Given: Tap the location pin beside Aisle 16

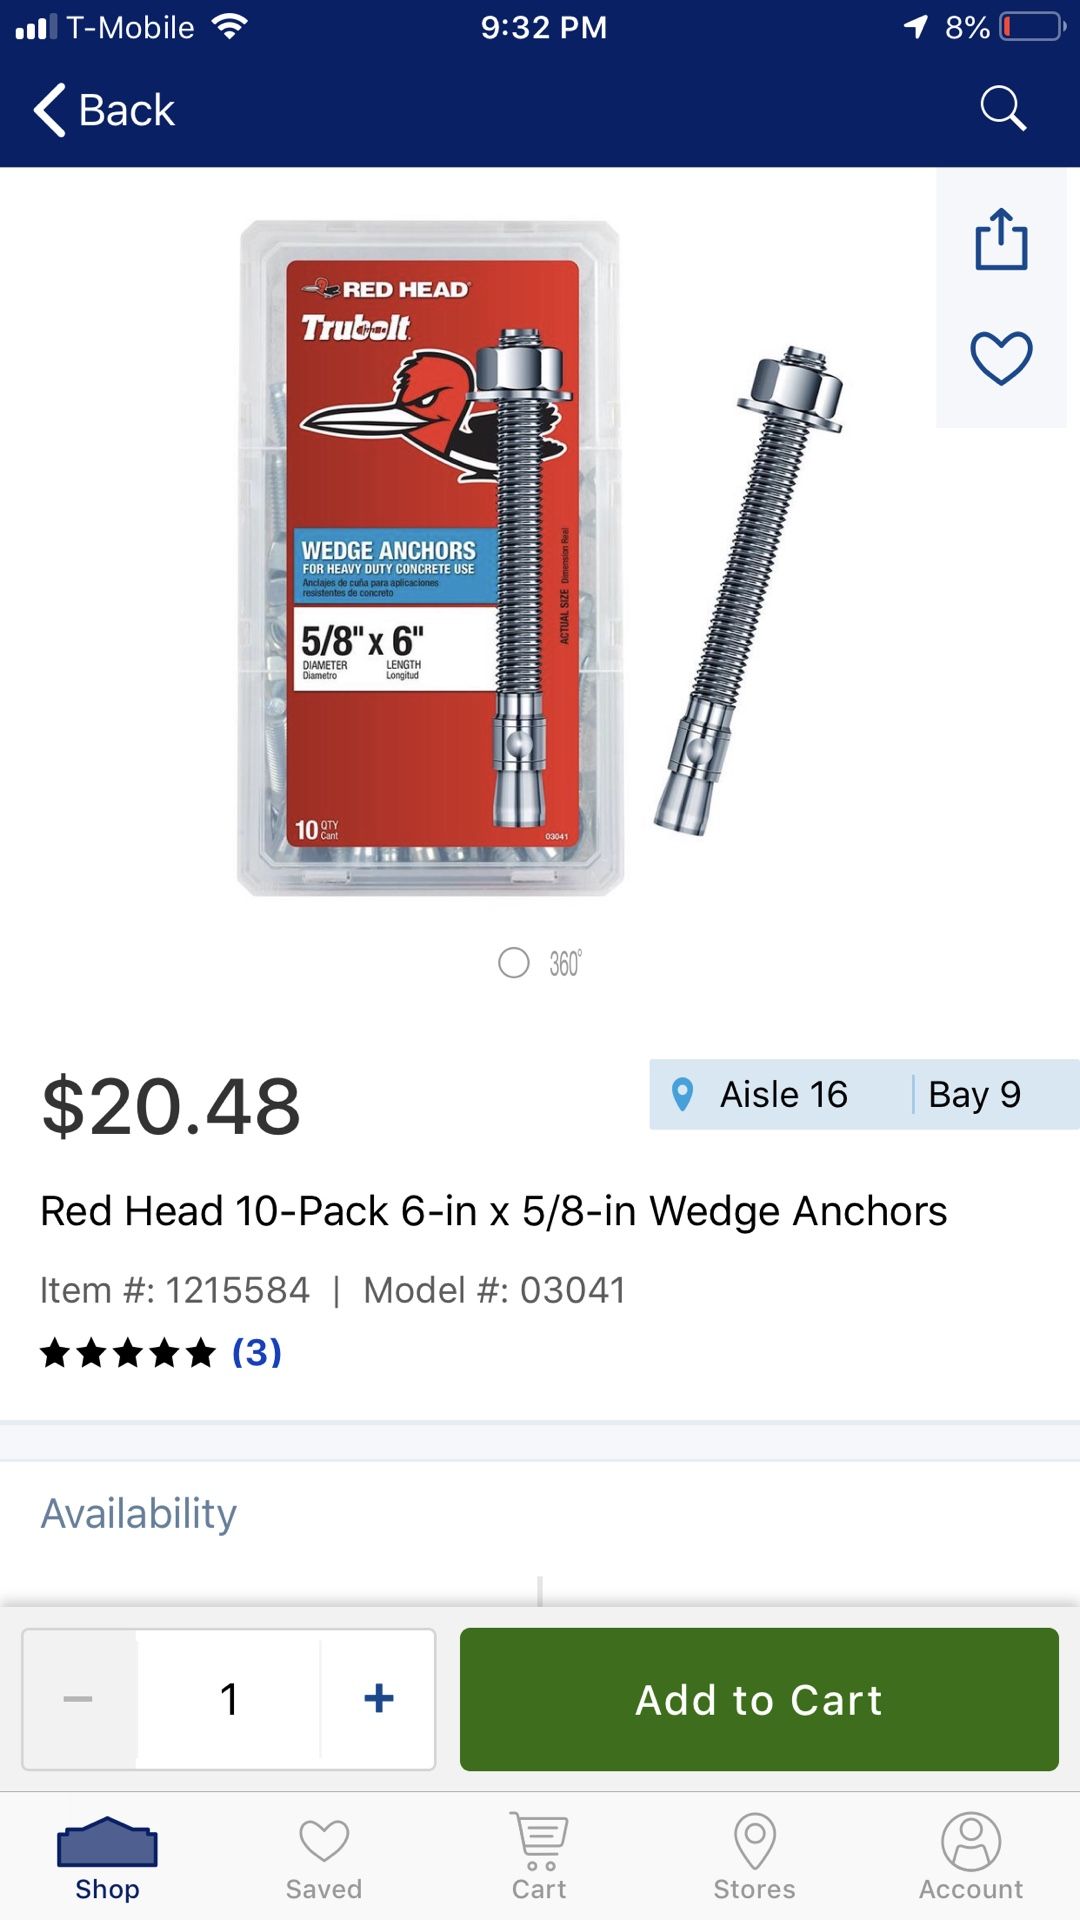Looking at the screenshot, I should click(x=683, y=1095).
